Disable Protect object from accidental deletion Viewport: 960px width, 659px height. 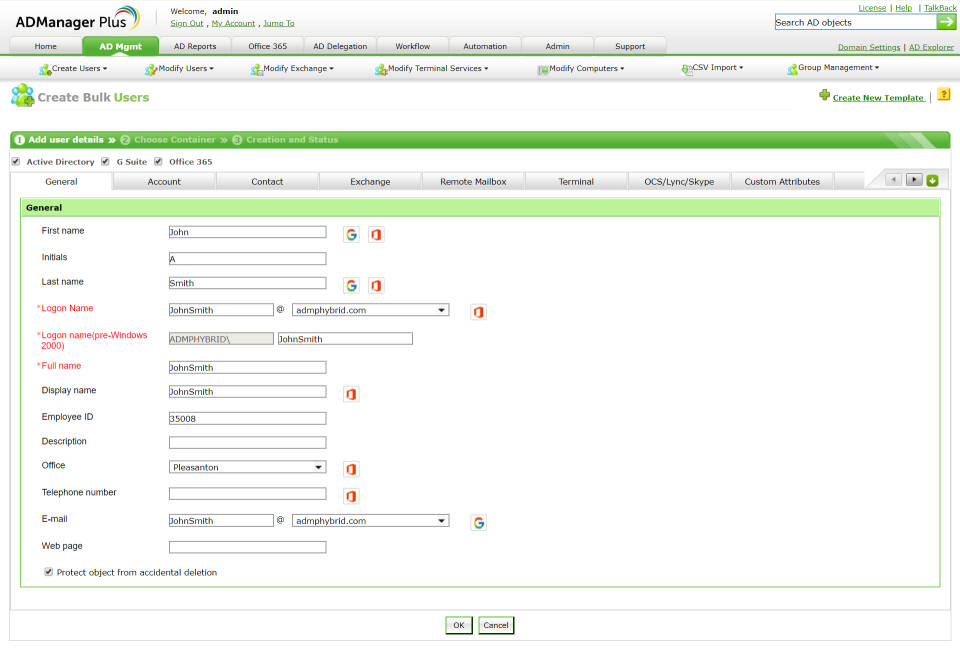pyautogui.click(x=48, y=571)
